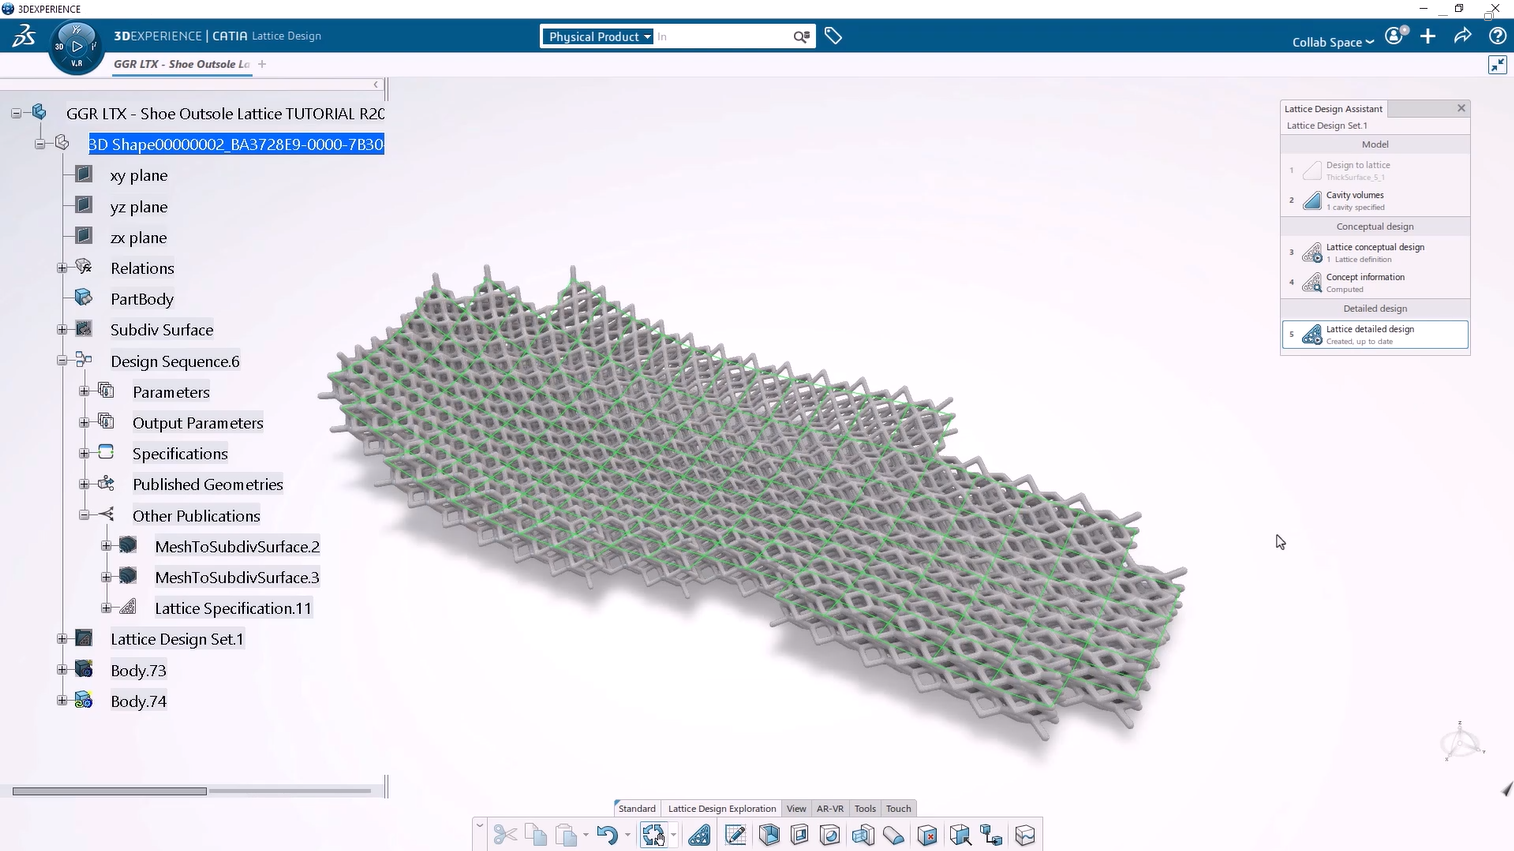This screenshot has height=851, width=1514.
Task: Click the Help question mark icon
Action: pyautogui.click(x=1497, y=36)
